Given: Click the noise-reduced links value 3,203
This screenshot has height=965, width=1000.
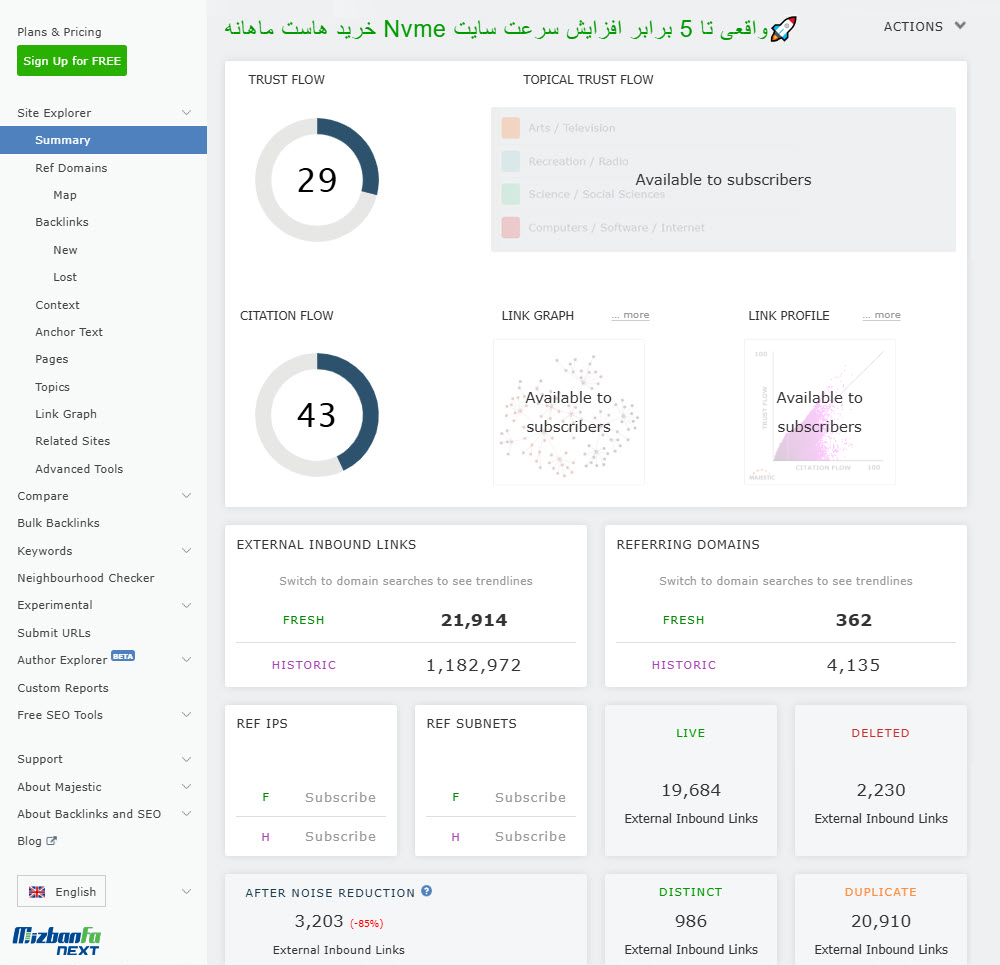Looking at the screenshot, I should [x=319, y=921].
